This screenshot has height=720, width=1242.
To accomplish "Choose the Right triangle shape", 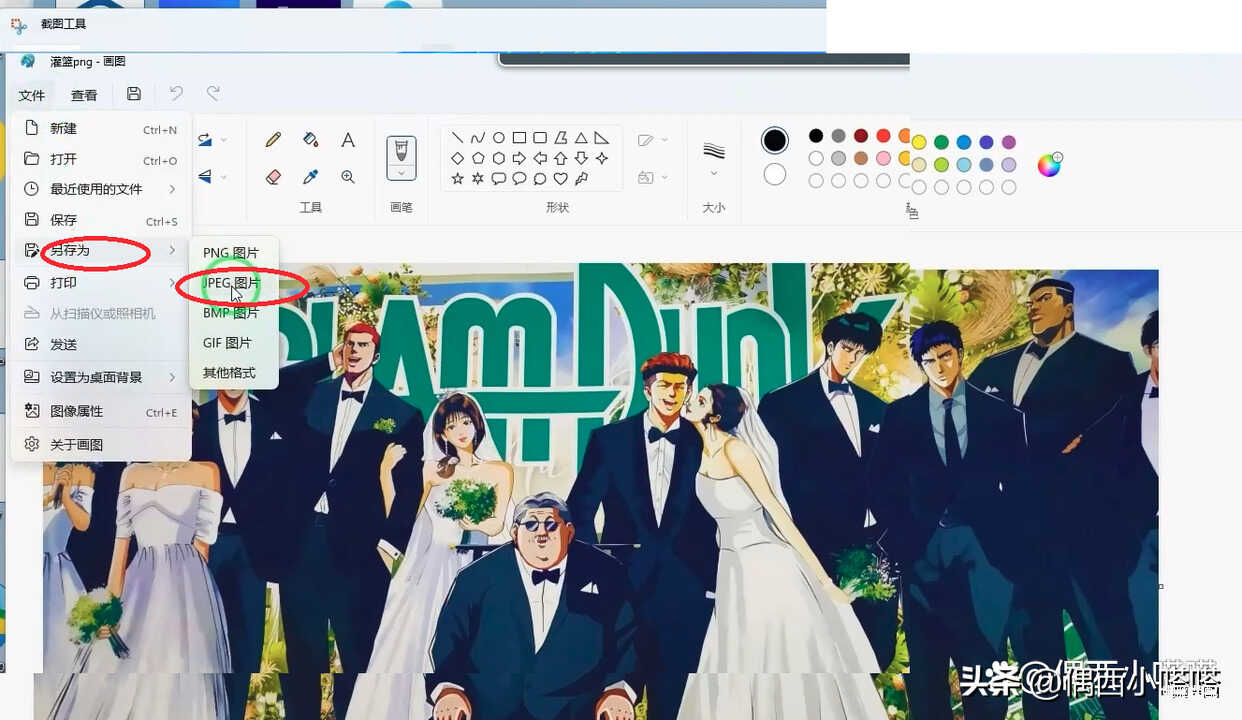I will tap(601, 138).
